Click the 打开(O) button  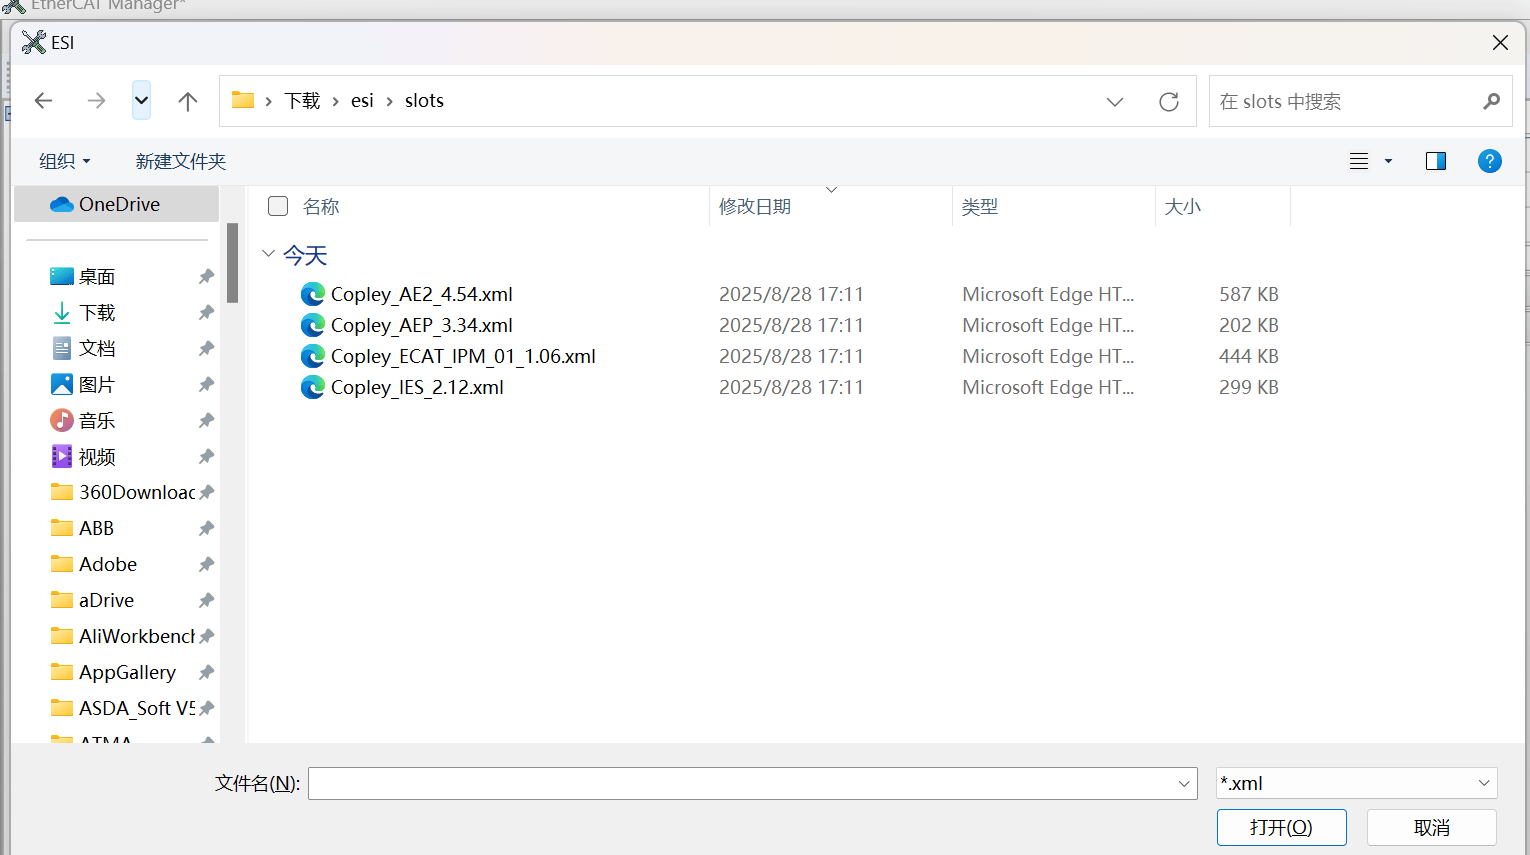point(1281,828)
